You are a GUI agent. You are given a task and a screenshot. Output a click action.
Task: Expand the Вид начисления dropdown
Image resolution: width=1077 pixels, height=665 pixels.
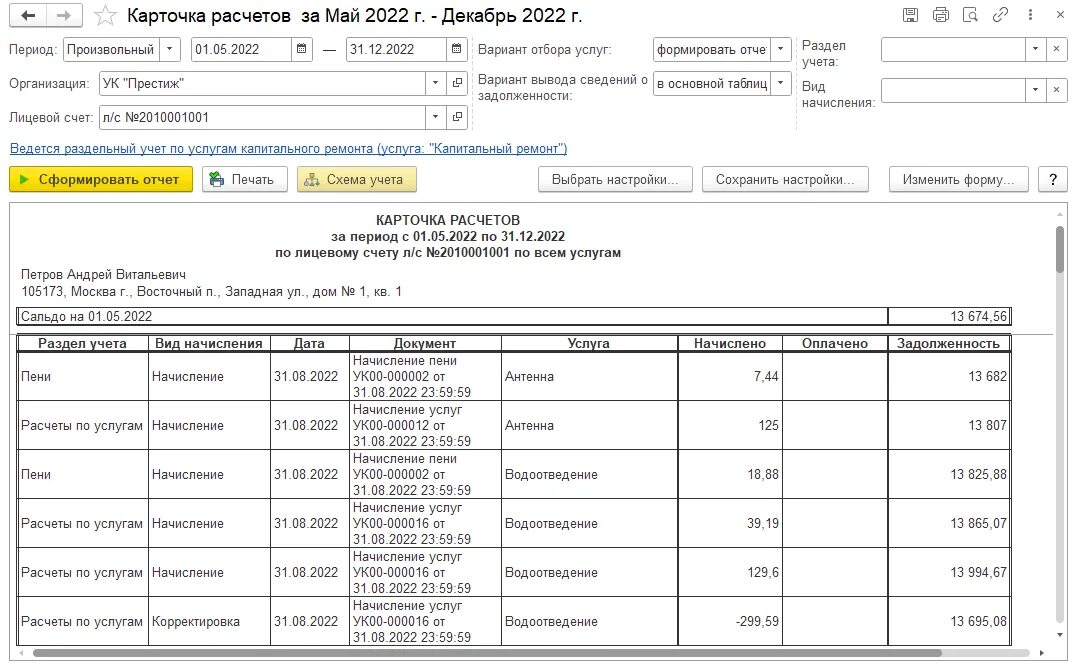tap(1036, 90)
